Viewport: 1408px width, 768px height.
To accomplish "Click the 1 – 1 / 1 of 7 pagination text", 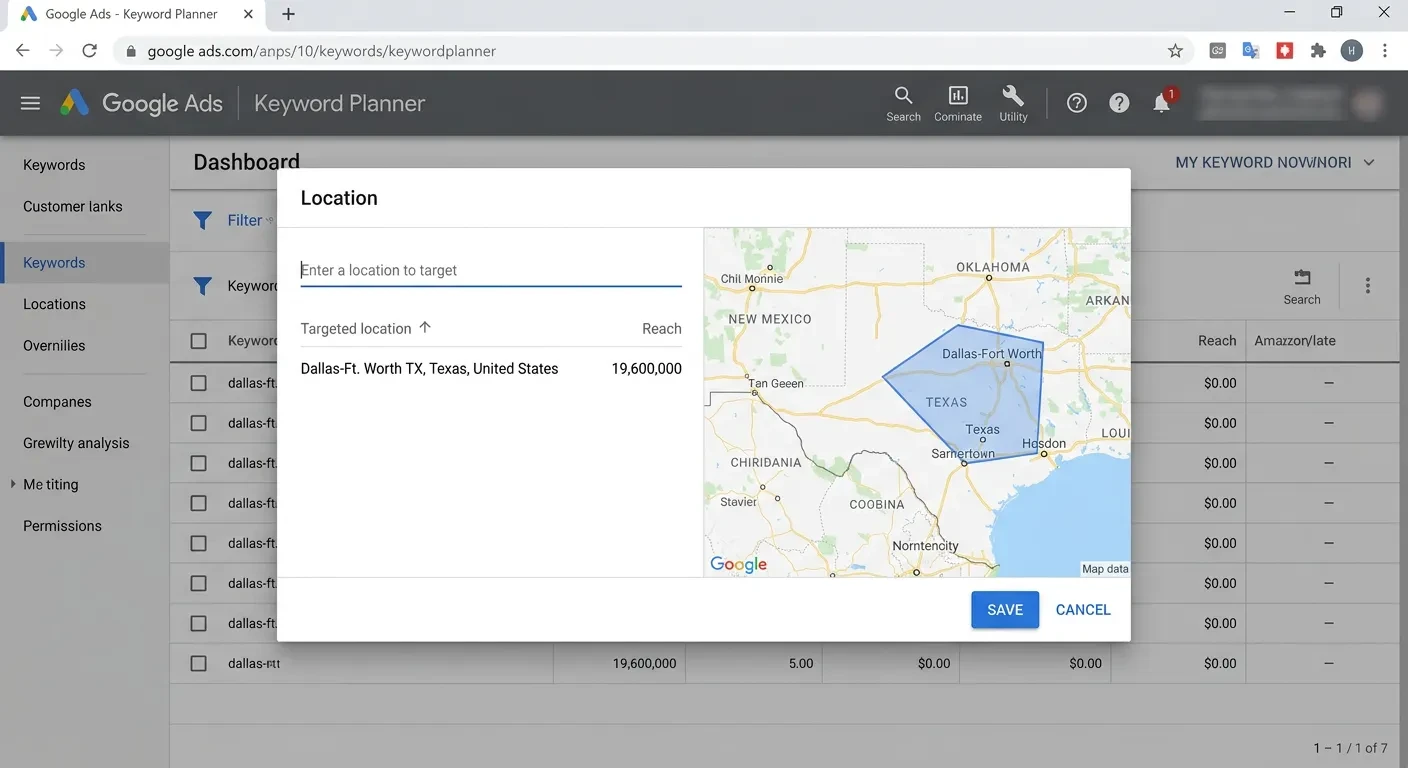I will click(1350, 747).
